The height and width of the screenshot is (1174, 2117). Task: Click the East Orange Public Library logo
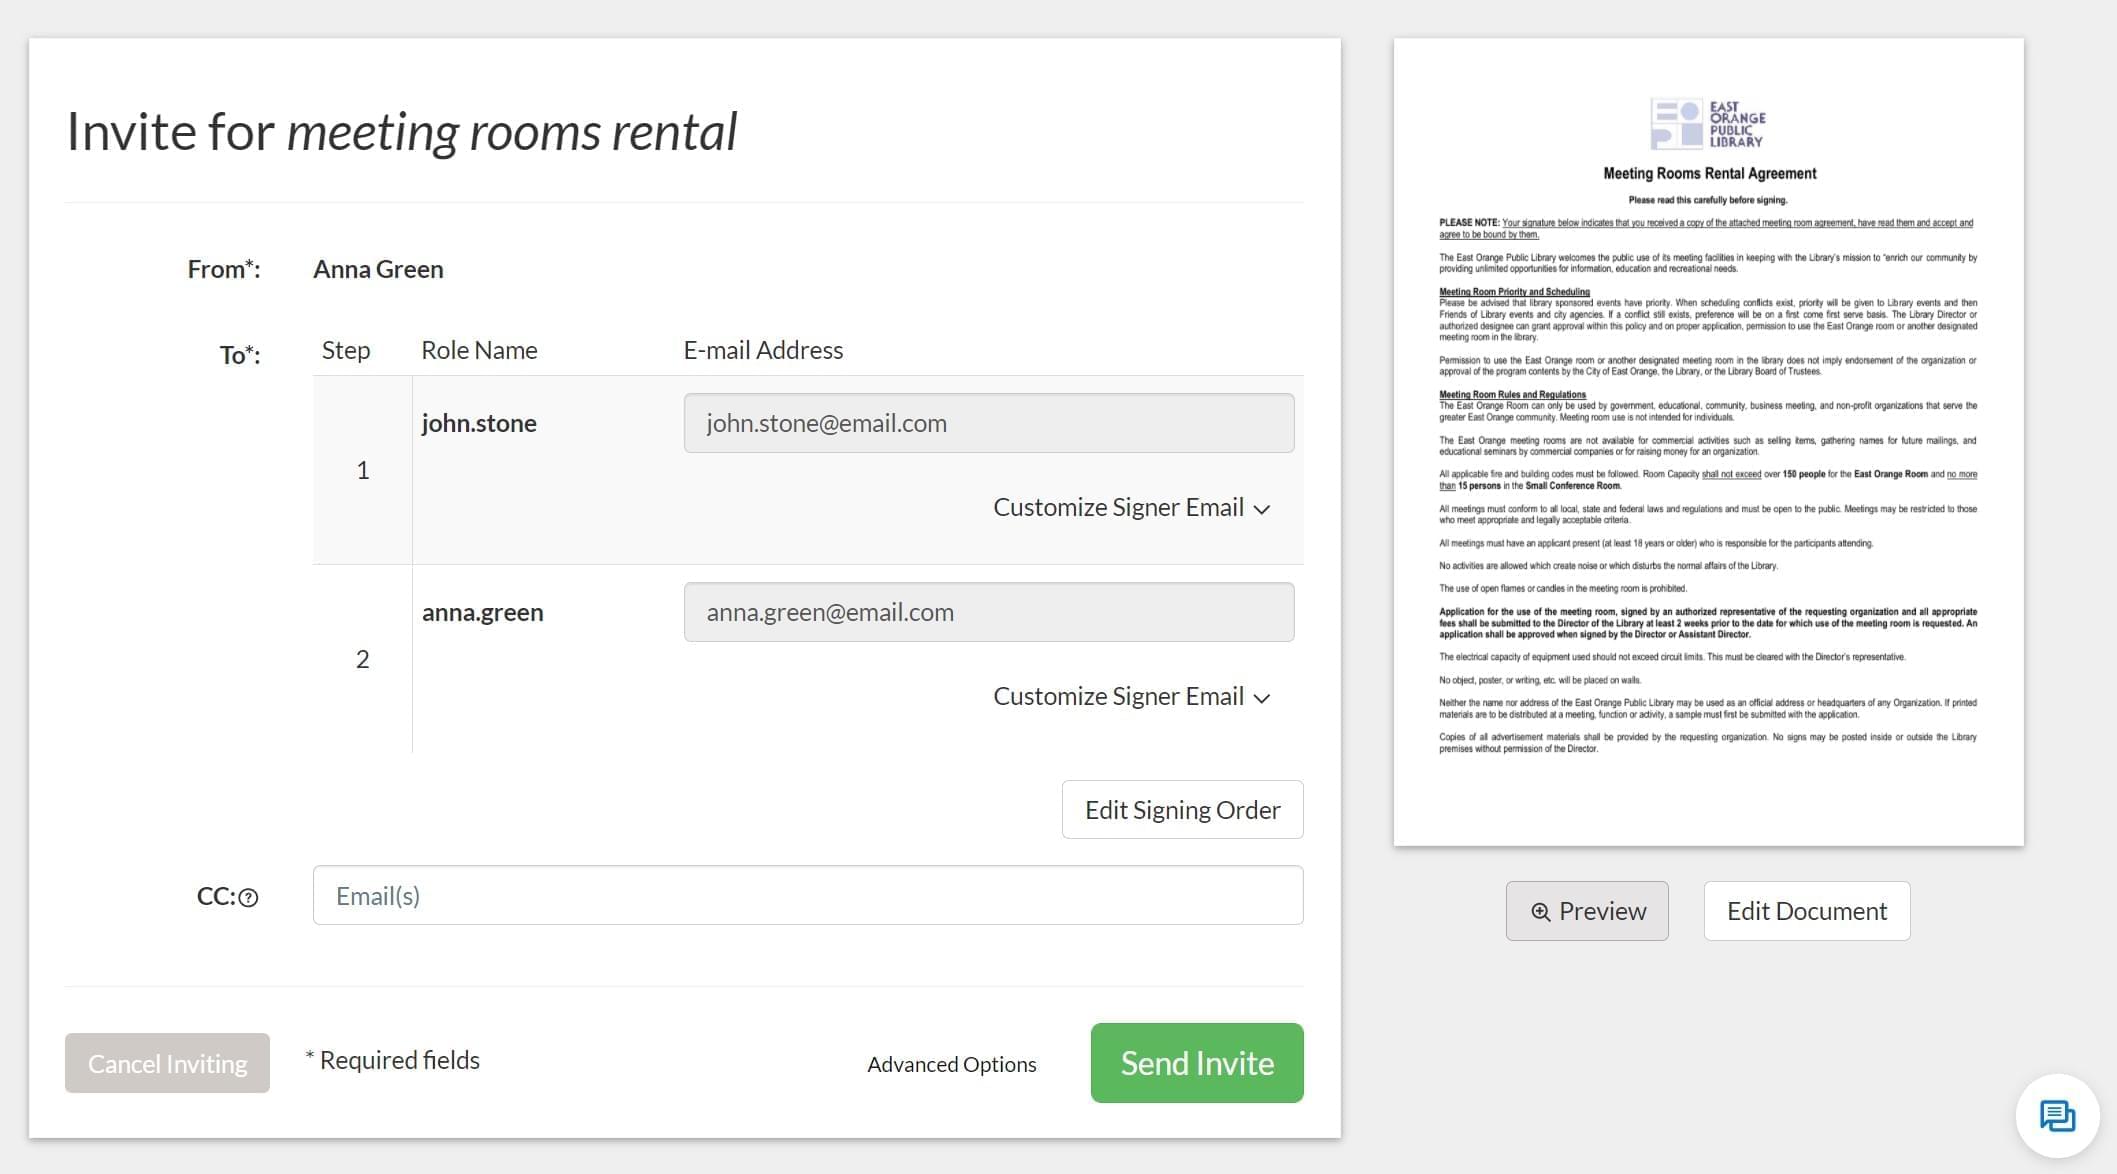coord(1707,124)
